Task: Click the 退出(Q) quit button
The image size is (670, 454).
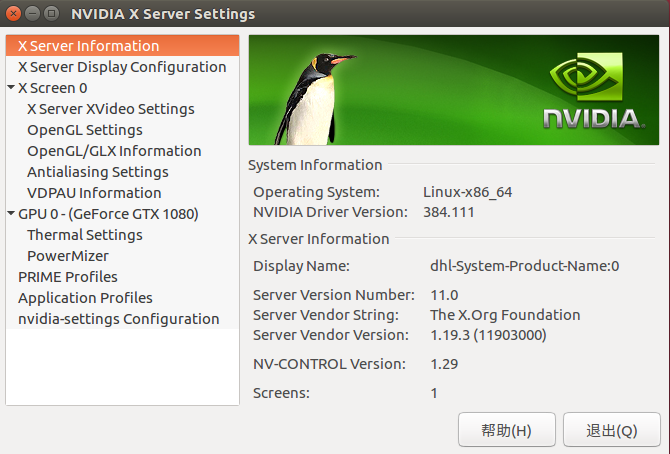Action: (612, 430)
